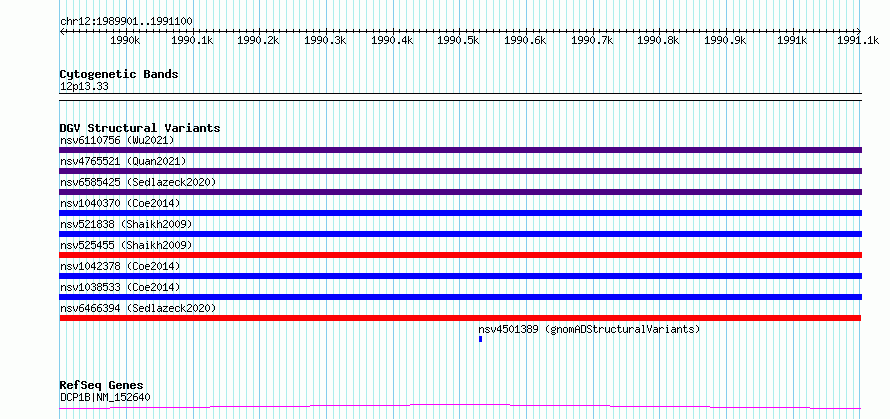Select the 12p13.33 band label
Viewport: 890px width, 419px height.
(x=84, y=86)
